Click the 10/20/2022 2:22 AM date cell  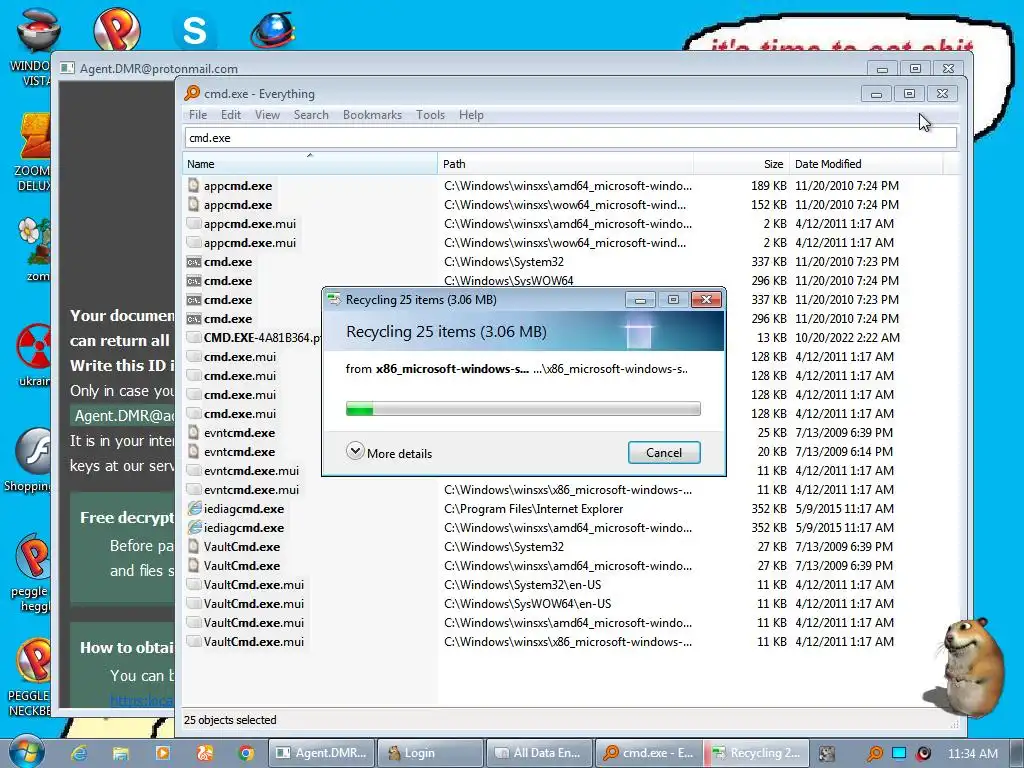tap(847, 338)
